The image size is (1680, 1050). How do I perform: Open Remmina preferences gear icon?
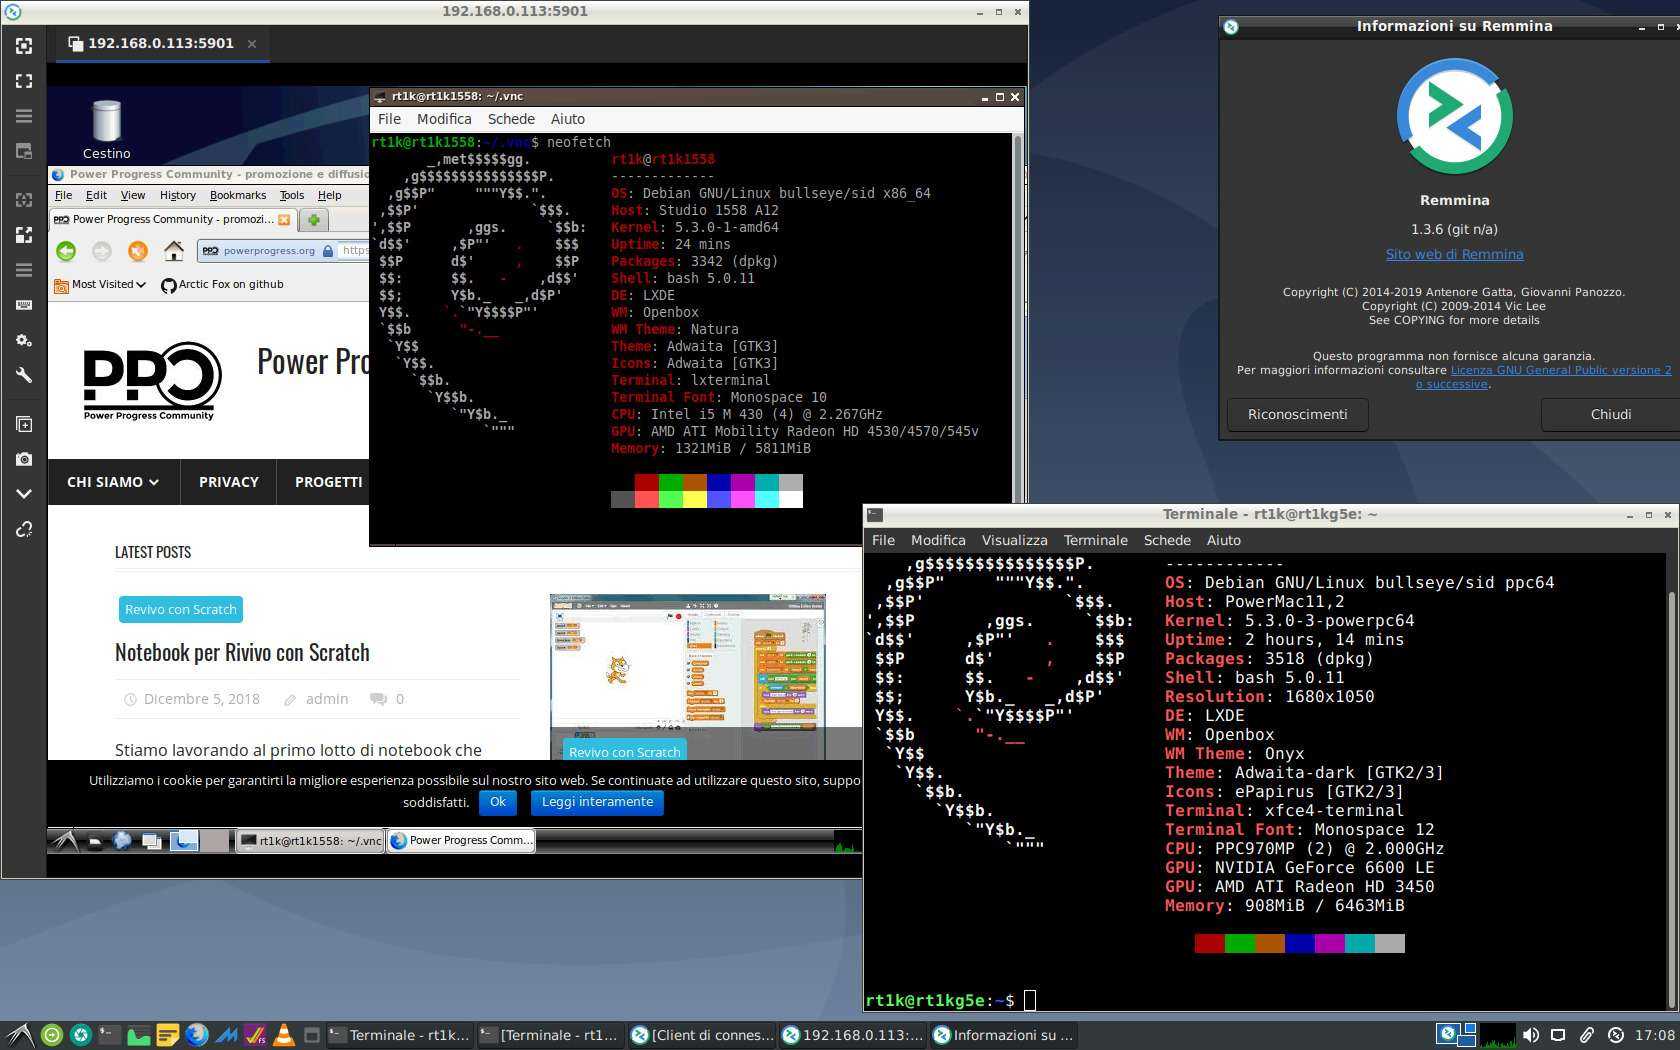click(24, 340)
